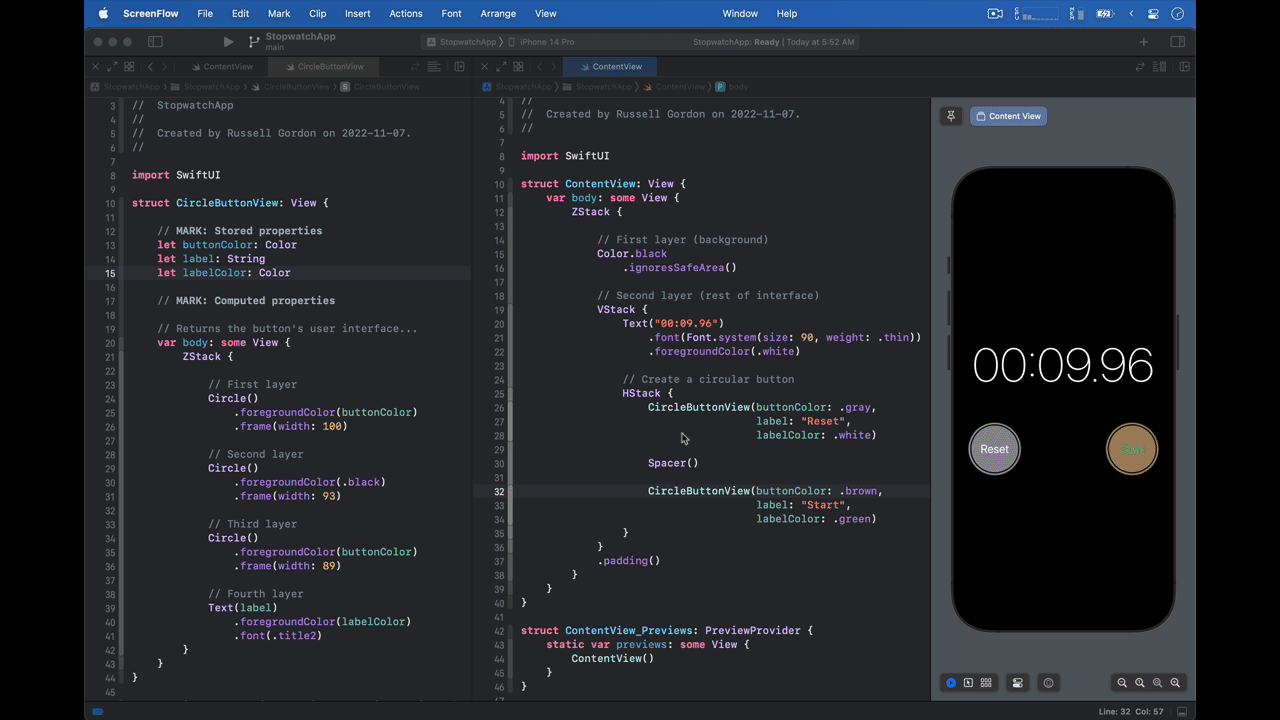The image size is (1280, 720).
Task: Select the Selectable mode cursor icon
Action: coord(968,682)
